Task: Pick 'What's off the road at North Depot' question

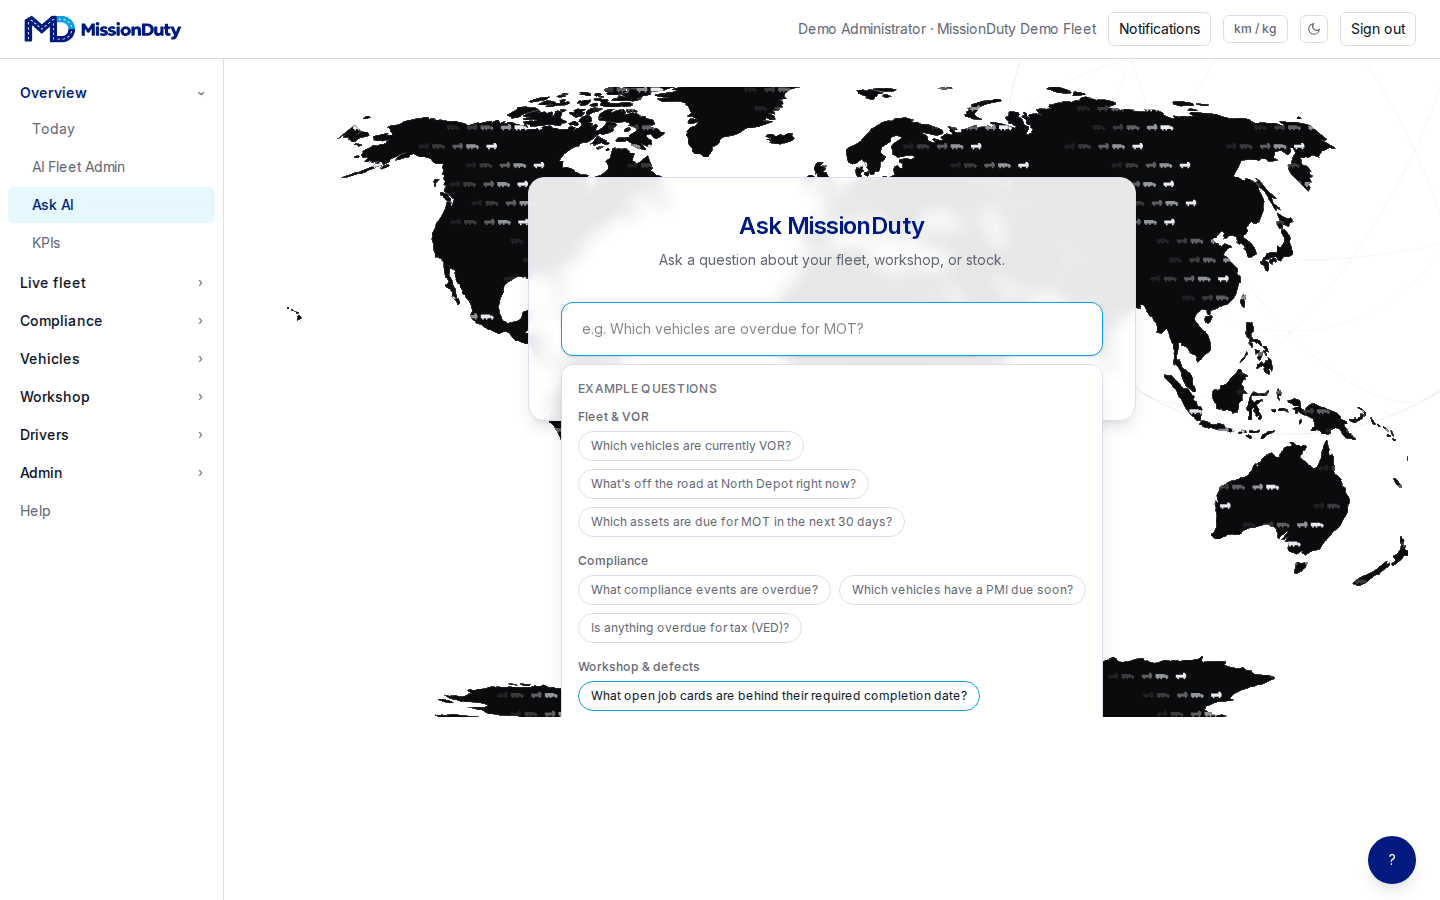Action: (723, 484)
